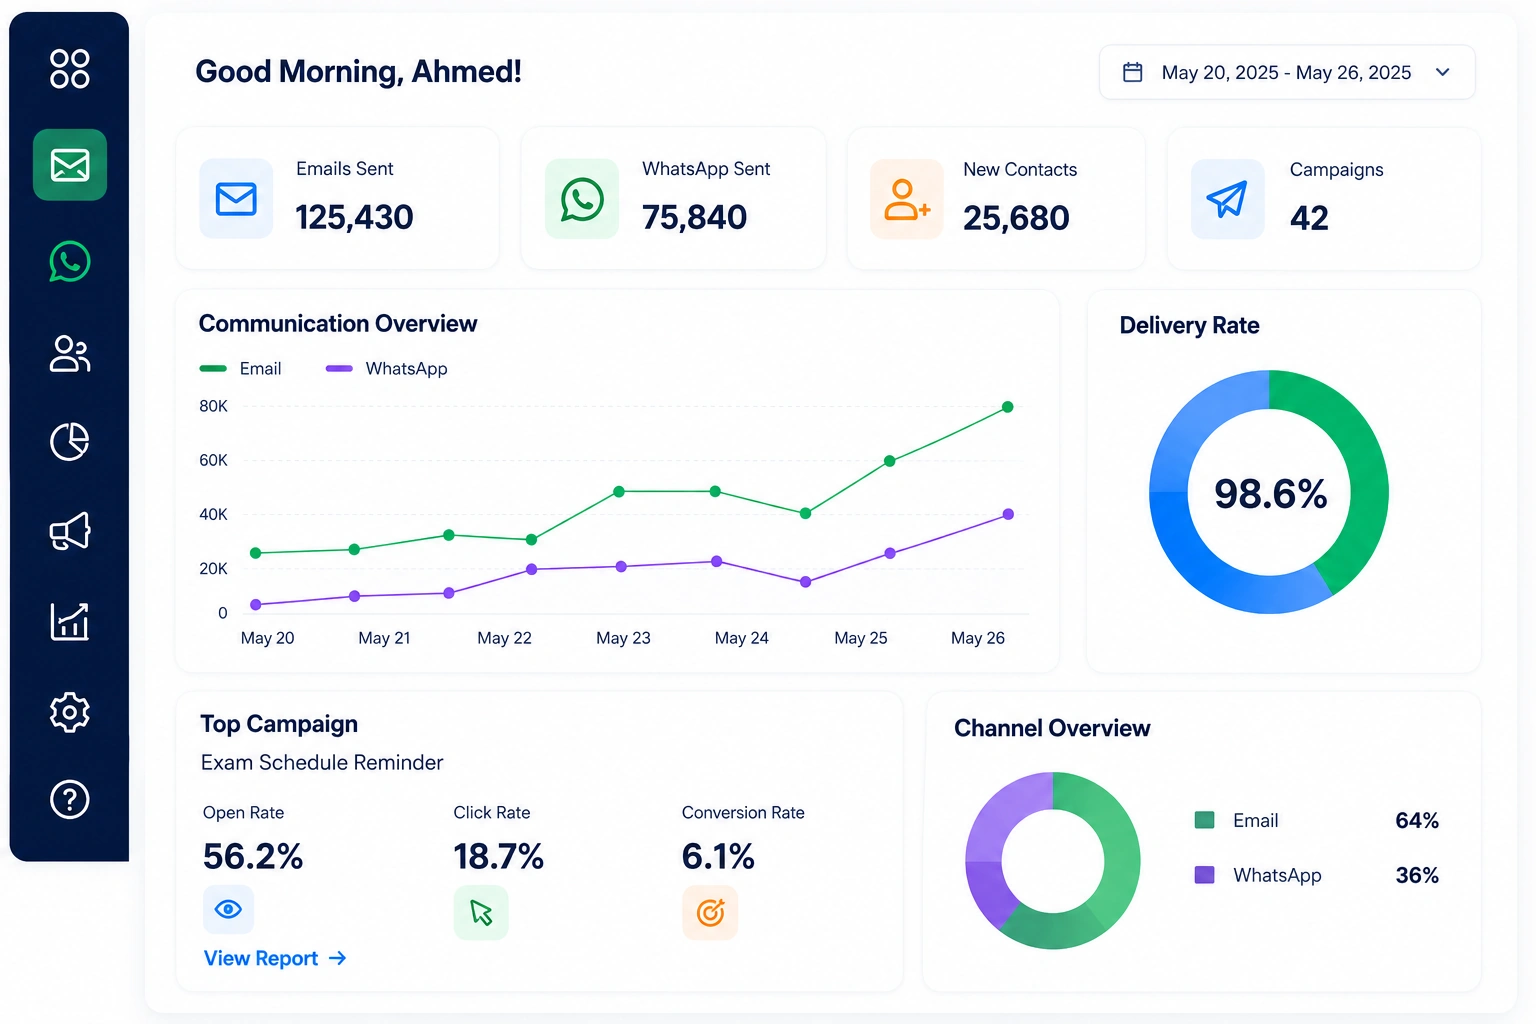Click the purple WhatsApp swatch in Channel Overview
This screenshot has width=1536, height=1024.
[x=1204, y=875]
